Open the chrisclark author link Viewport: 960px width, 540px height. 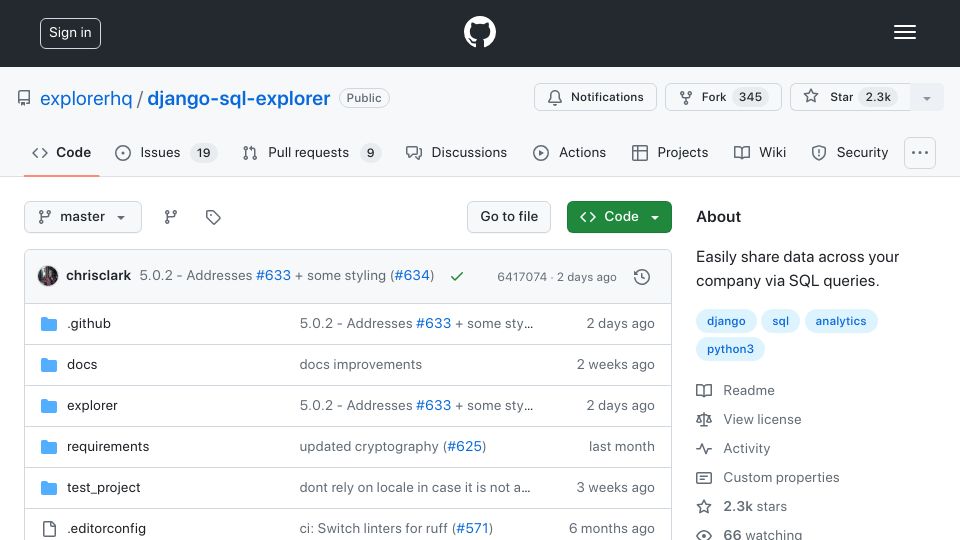pos(98,276)
